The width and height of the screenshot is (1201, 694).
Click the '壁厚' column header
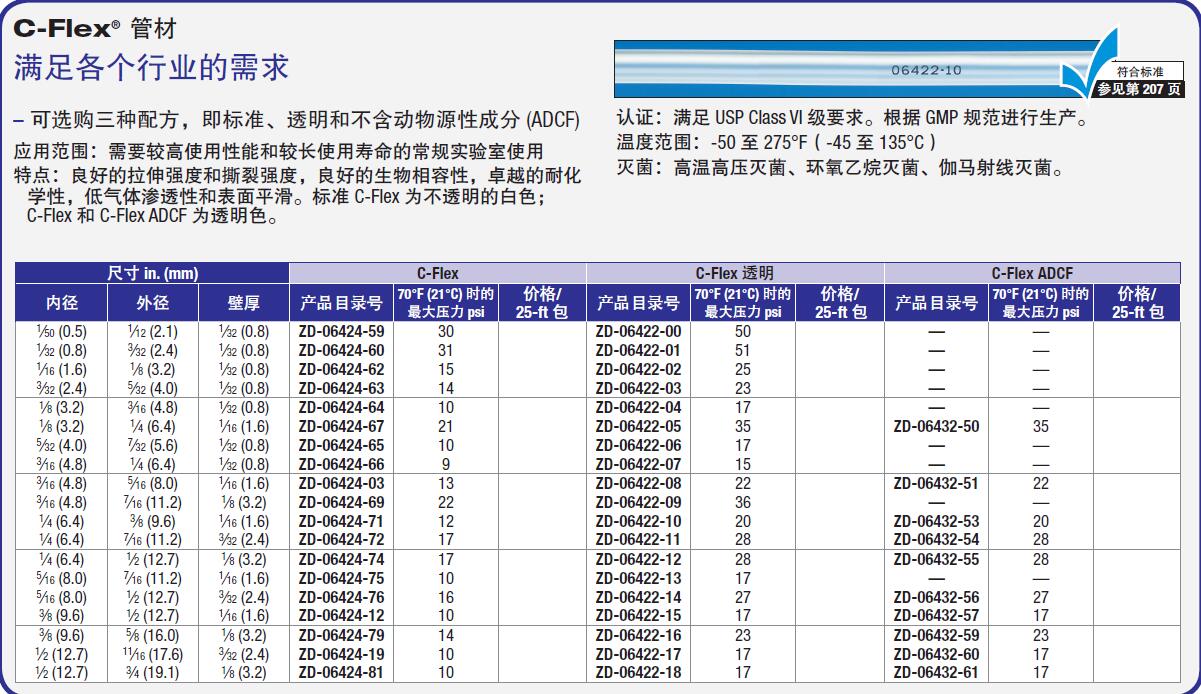pyautogui.click(x=244, y=302)
